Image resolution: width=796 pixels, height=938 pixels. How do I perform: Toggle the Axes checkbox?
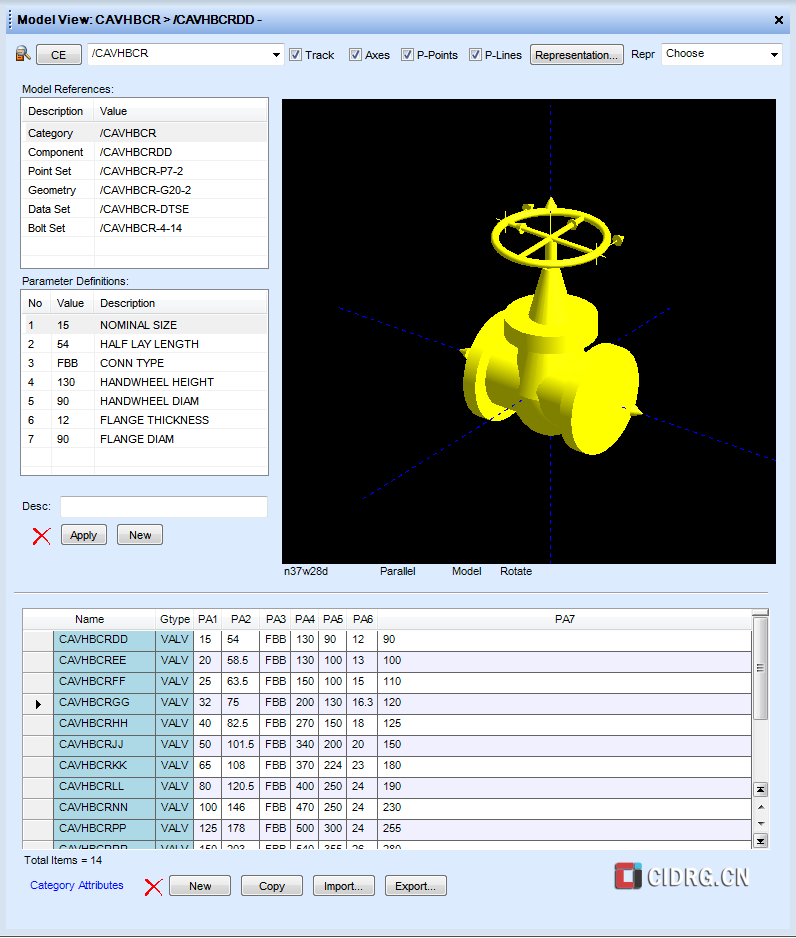355,55
